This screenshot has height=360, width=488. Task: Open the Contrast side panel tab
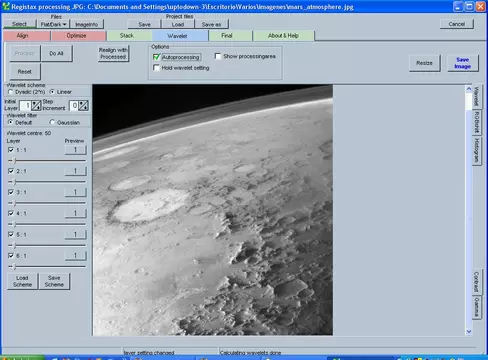coord(476,282)
